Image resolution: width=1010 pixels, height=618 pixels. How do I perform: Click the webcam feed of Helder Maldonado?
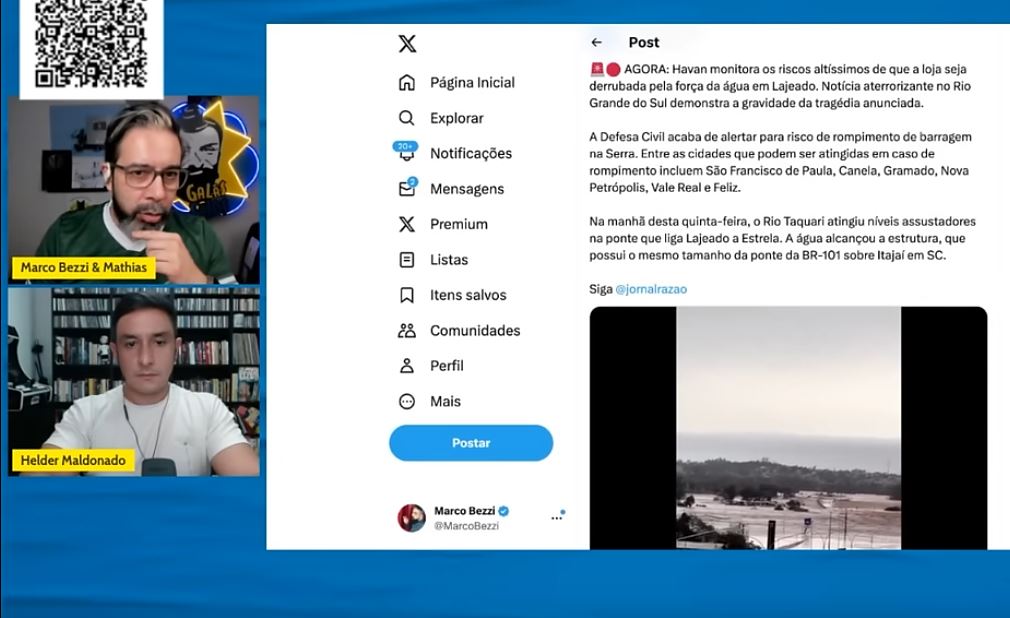[134, 381]
